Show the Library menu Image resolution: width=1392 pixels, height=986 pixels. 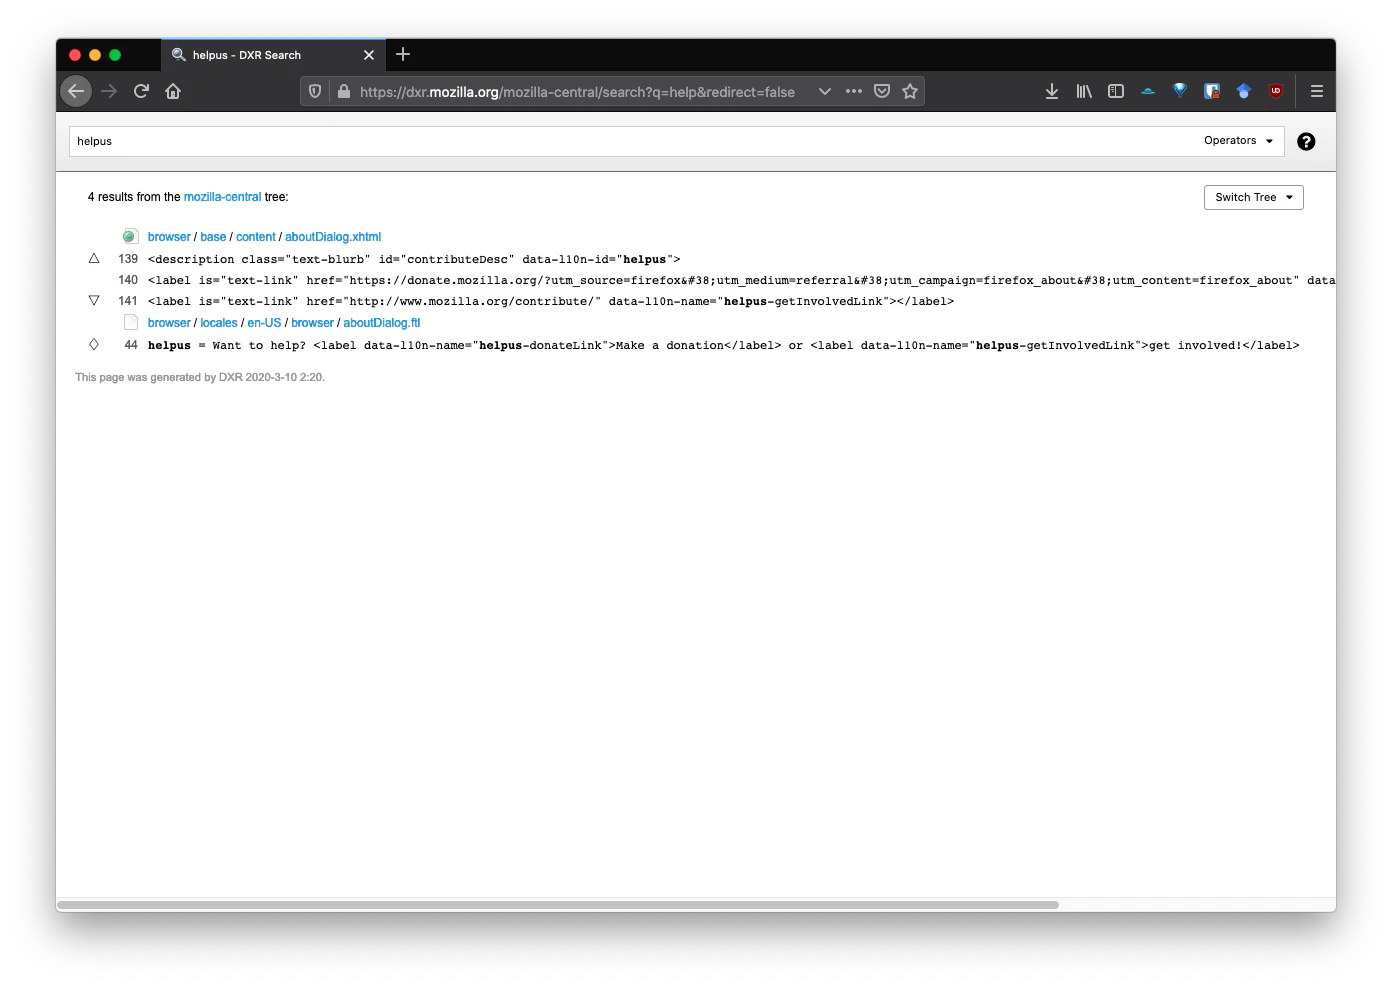click(1084, 91)
